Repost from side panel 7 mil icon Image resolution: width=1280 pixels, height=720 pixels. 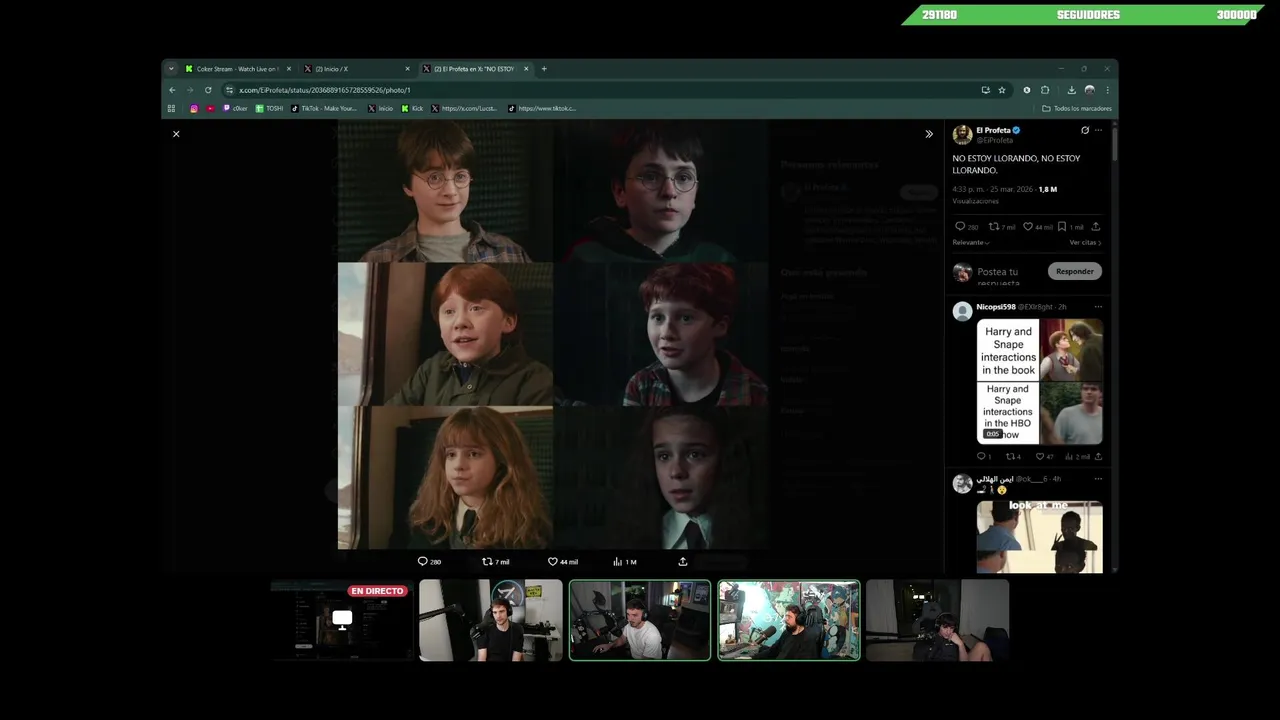[1002, 227]
